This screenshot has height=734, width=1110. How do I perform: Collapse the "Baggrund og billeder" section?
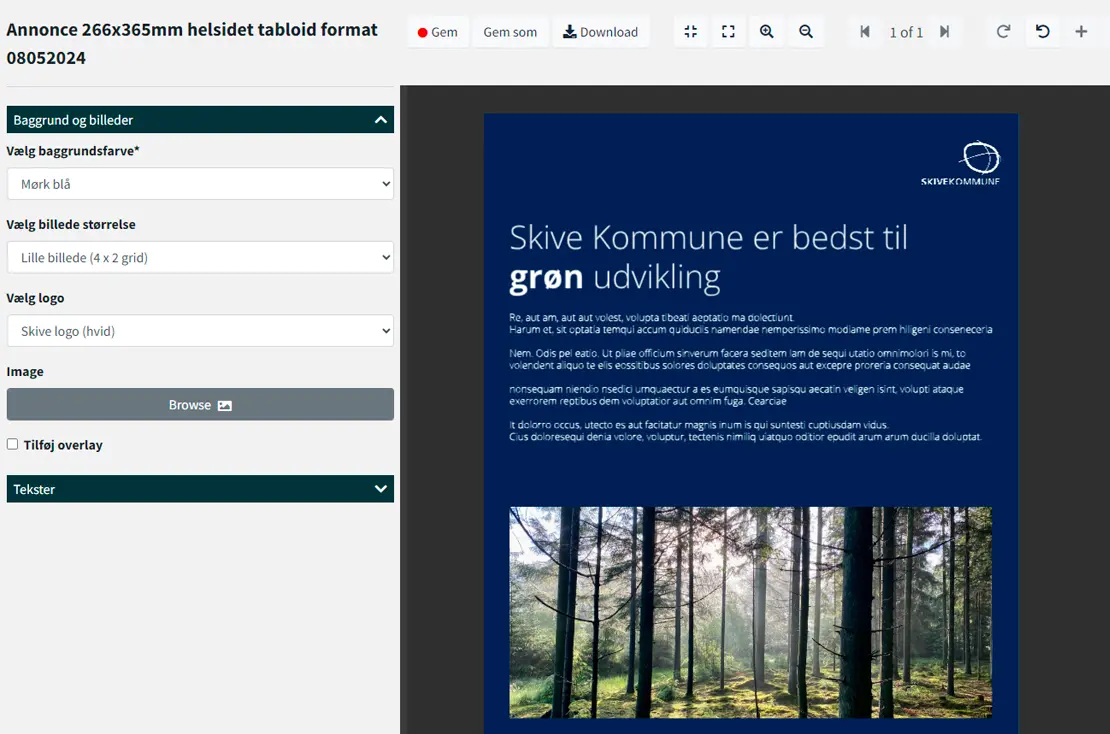[380, 119]
